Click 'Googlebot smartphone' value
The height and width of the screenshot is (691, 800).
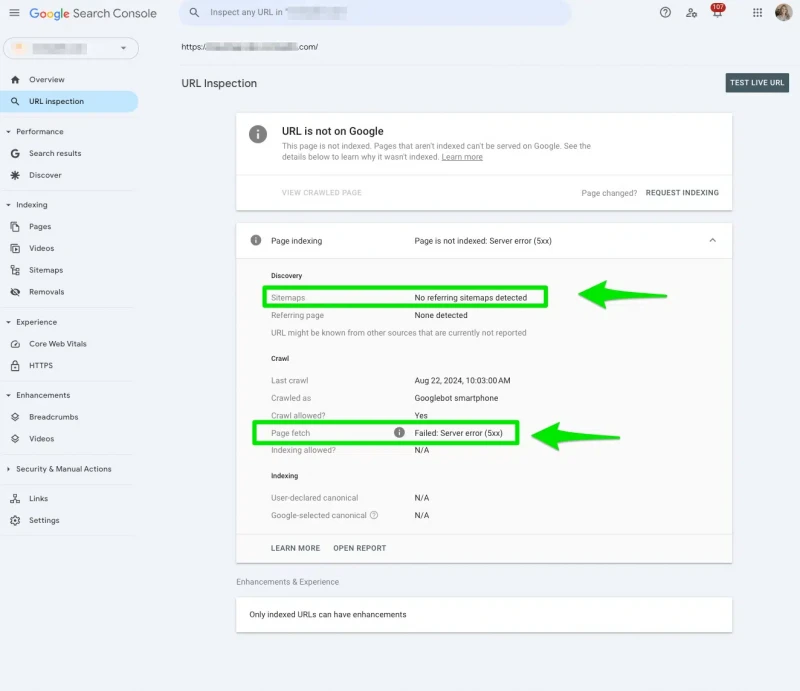point(456,398)
